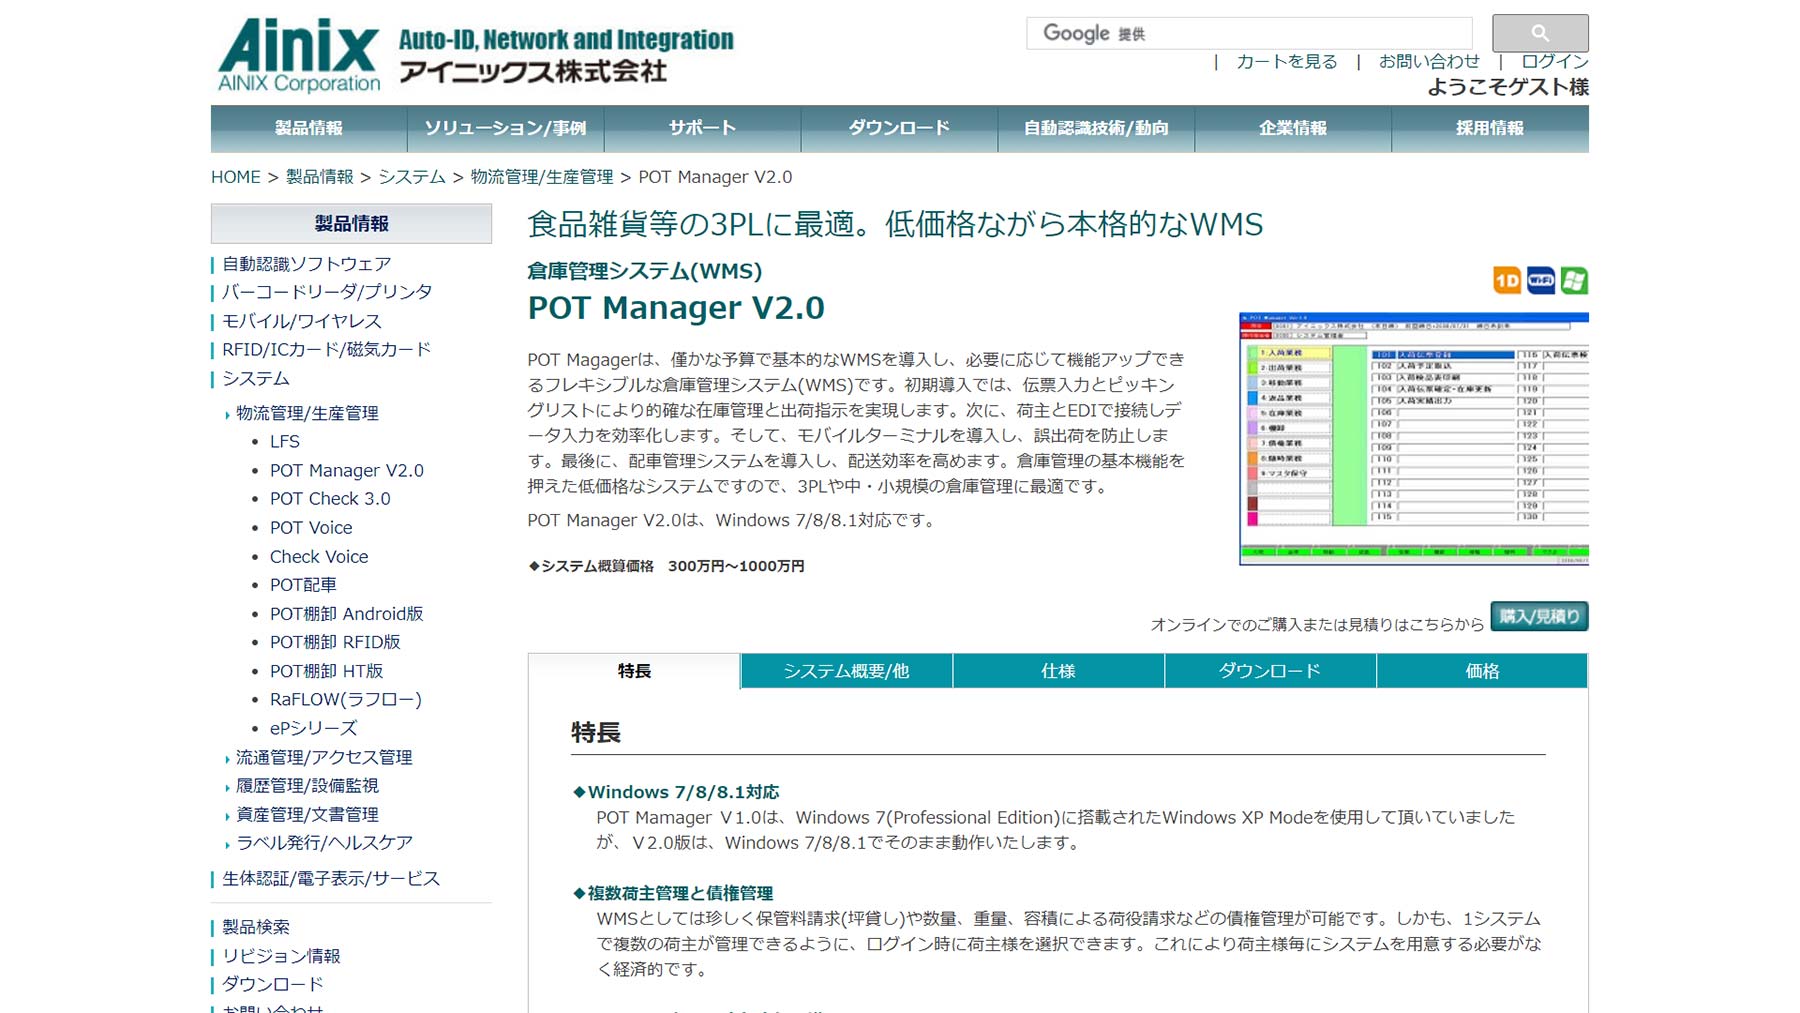Switch to the 価格 tab
The width and height of the screenshot is (1800, 1013).
(x=1482, y=671)
